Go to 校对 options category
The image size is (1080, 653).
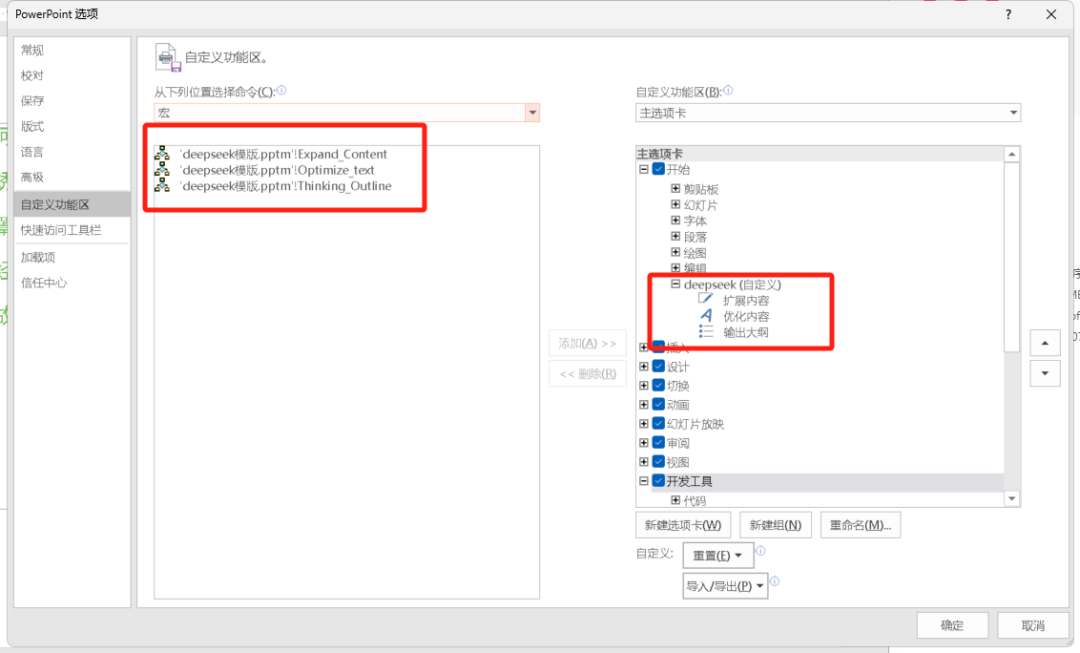[72, 75]
